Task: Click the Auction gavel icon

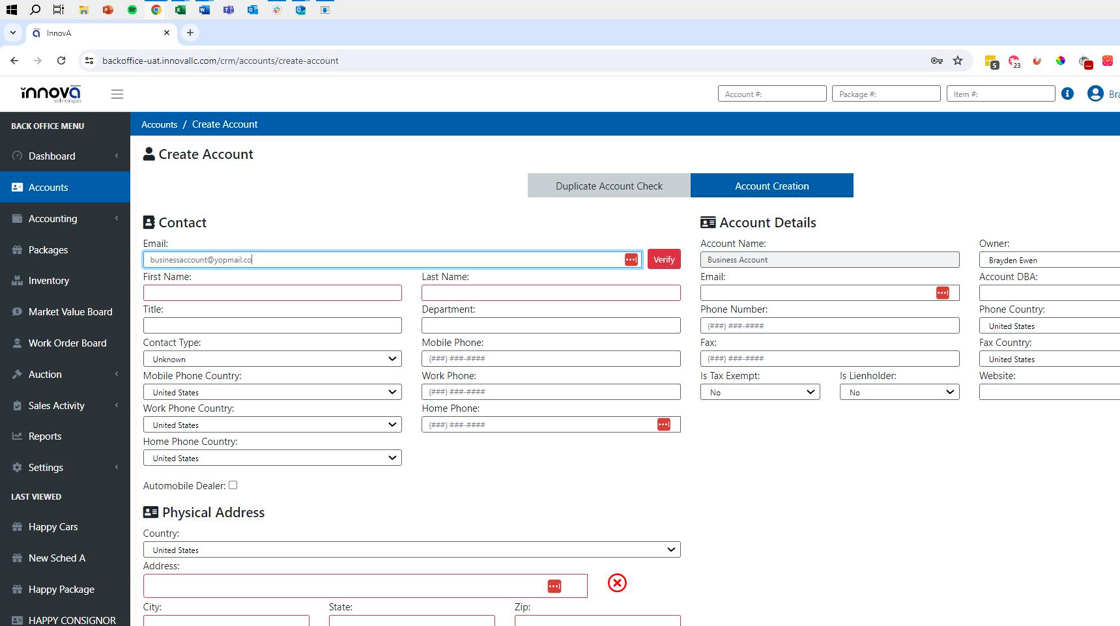Action: tap(17, 374)
